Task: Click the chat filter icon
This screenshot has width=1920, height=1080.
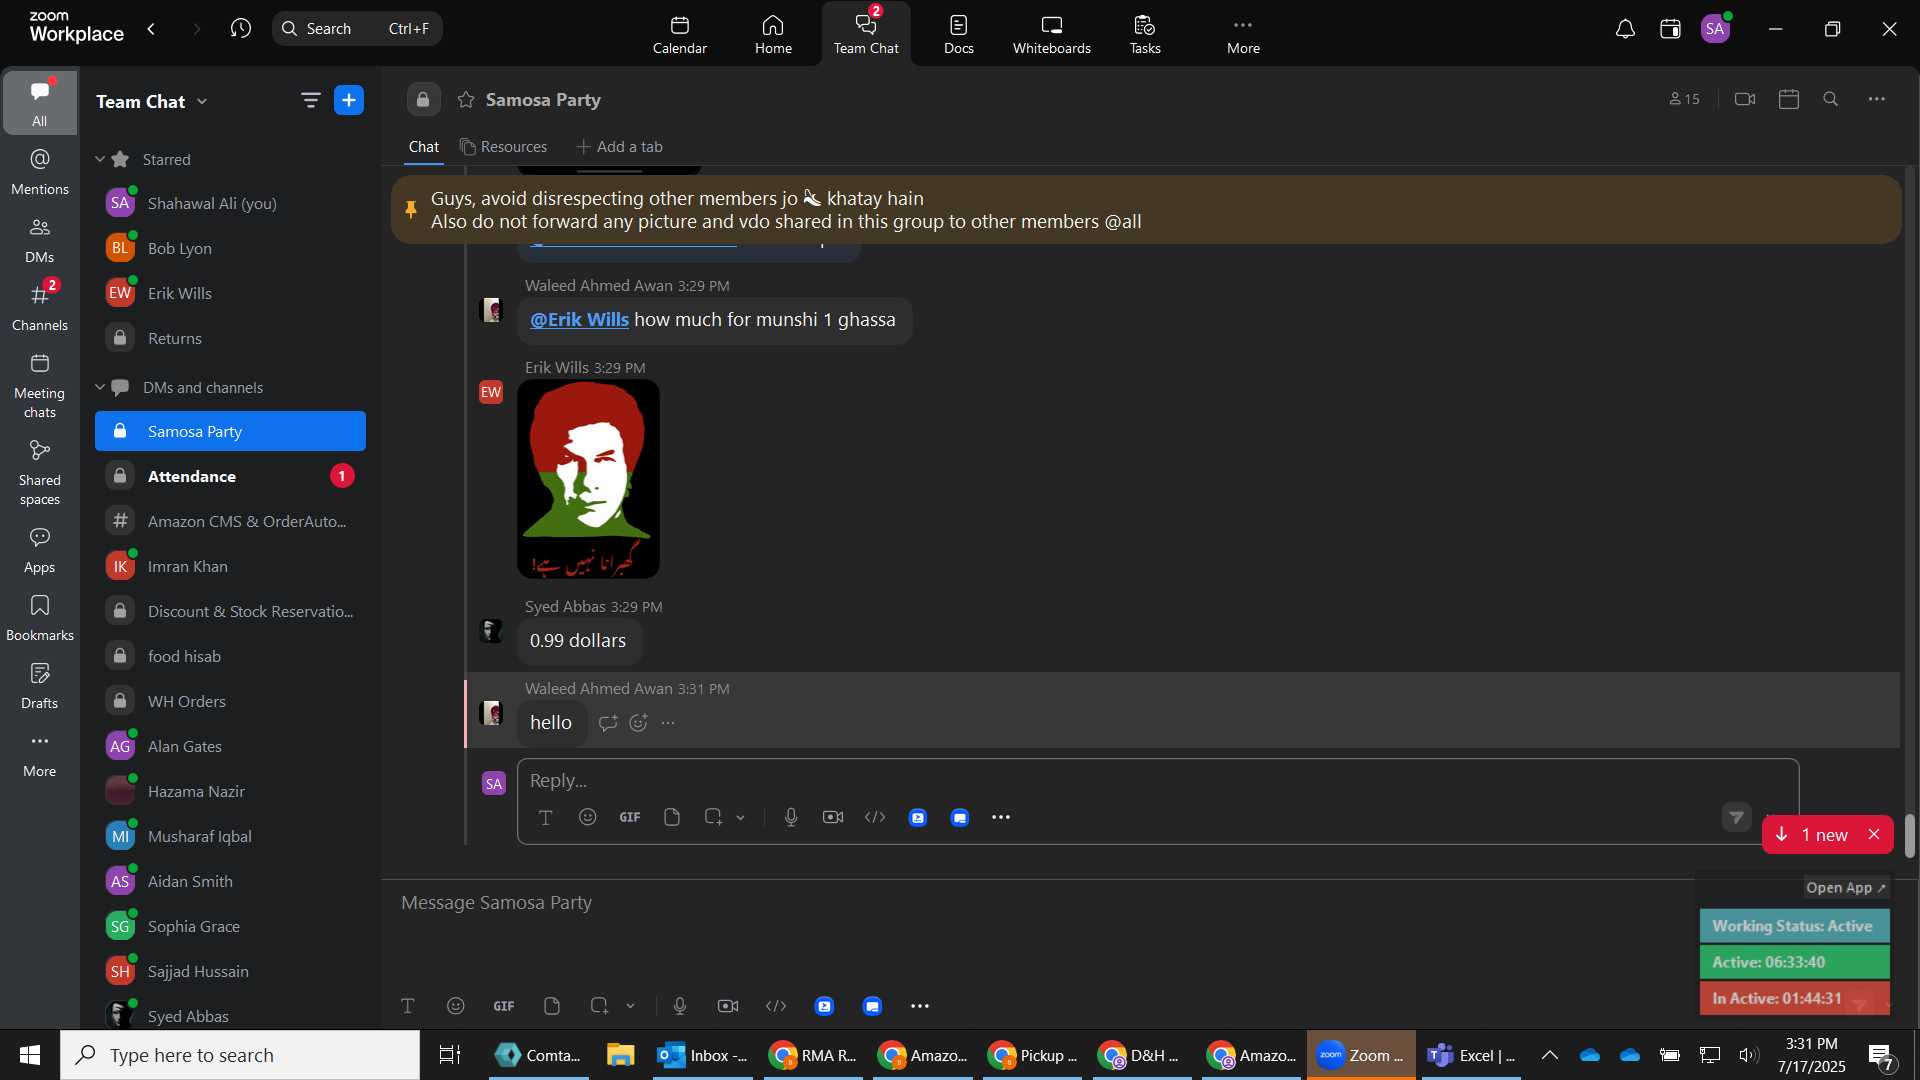Action: (x=310, y=100)
